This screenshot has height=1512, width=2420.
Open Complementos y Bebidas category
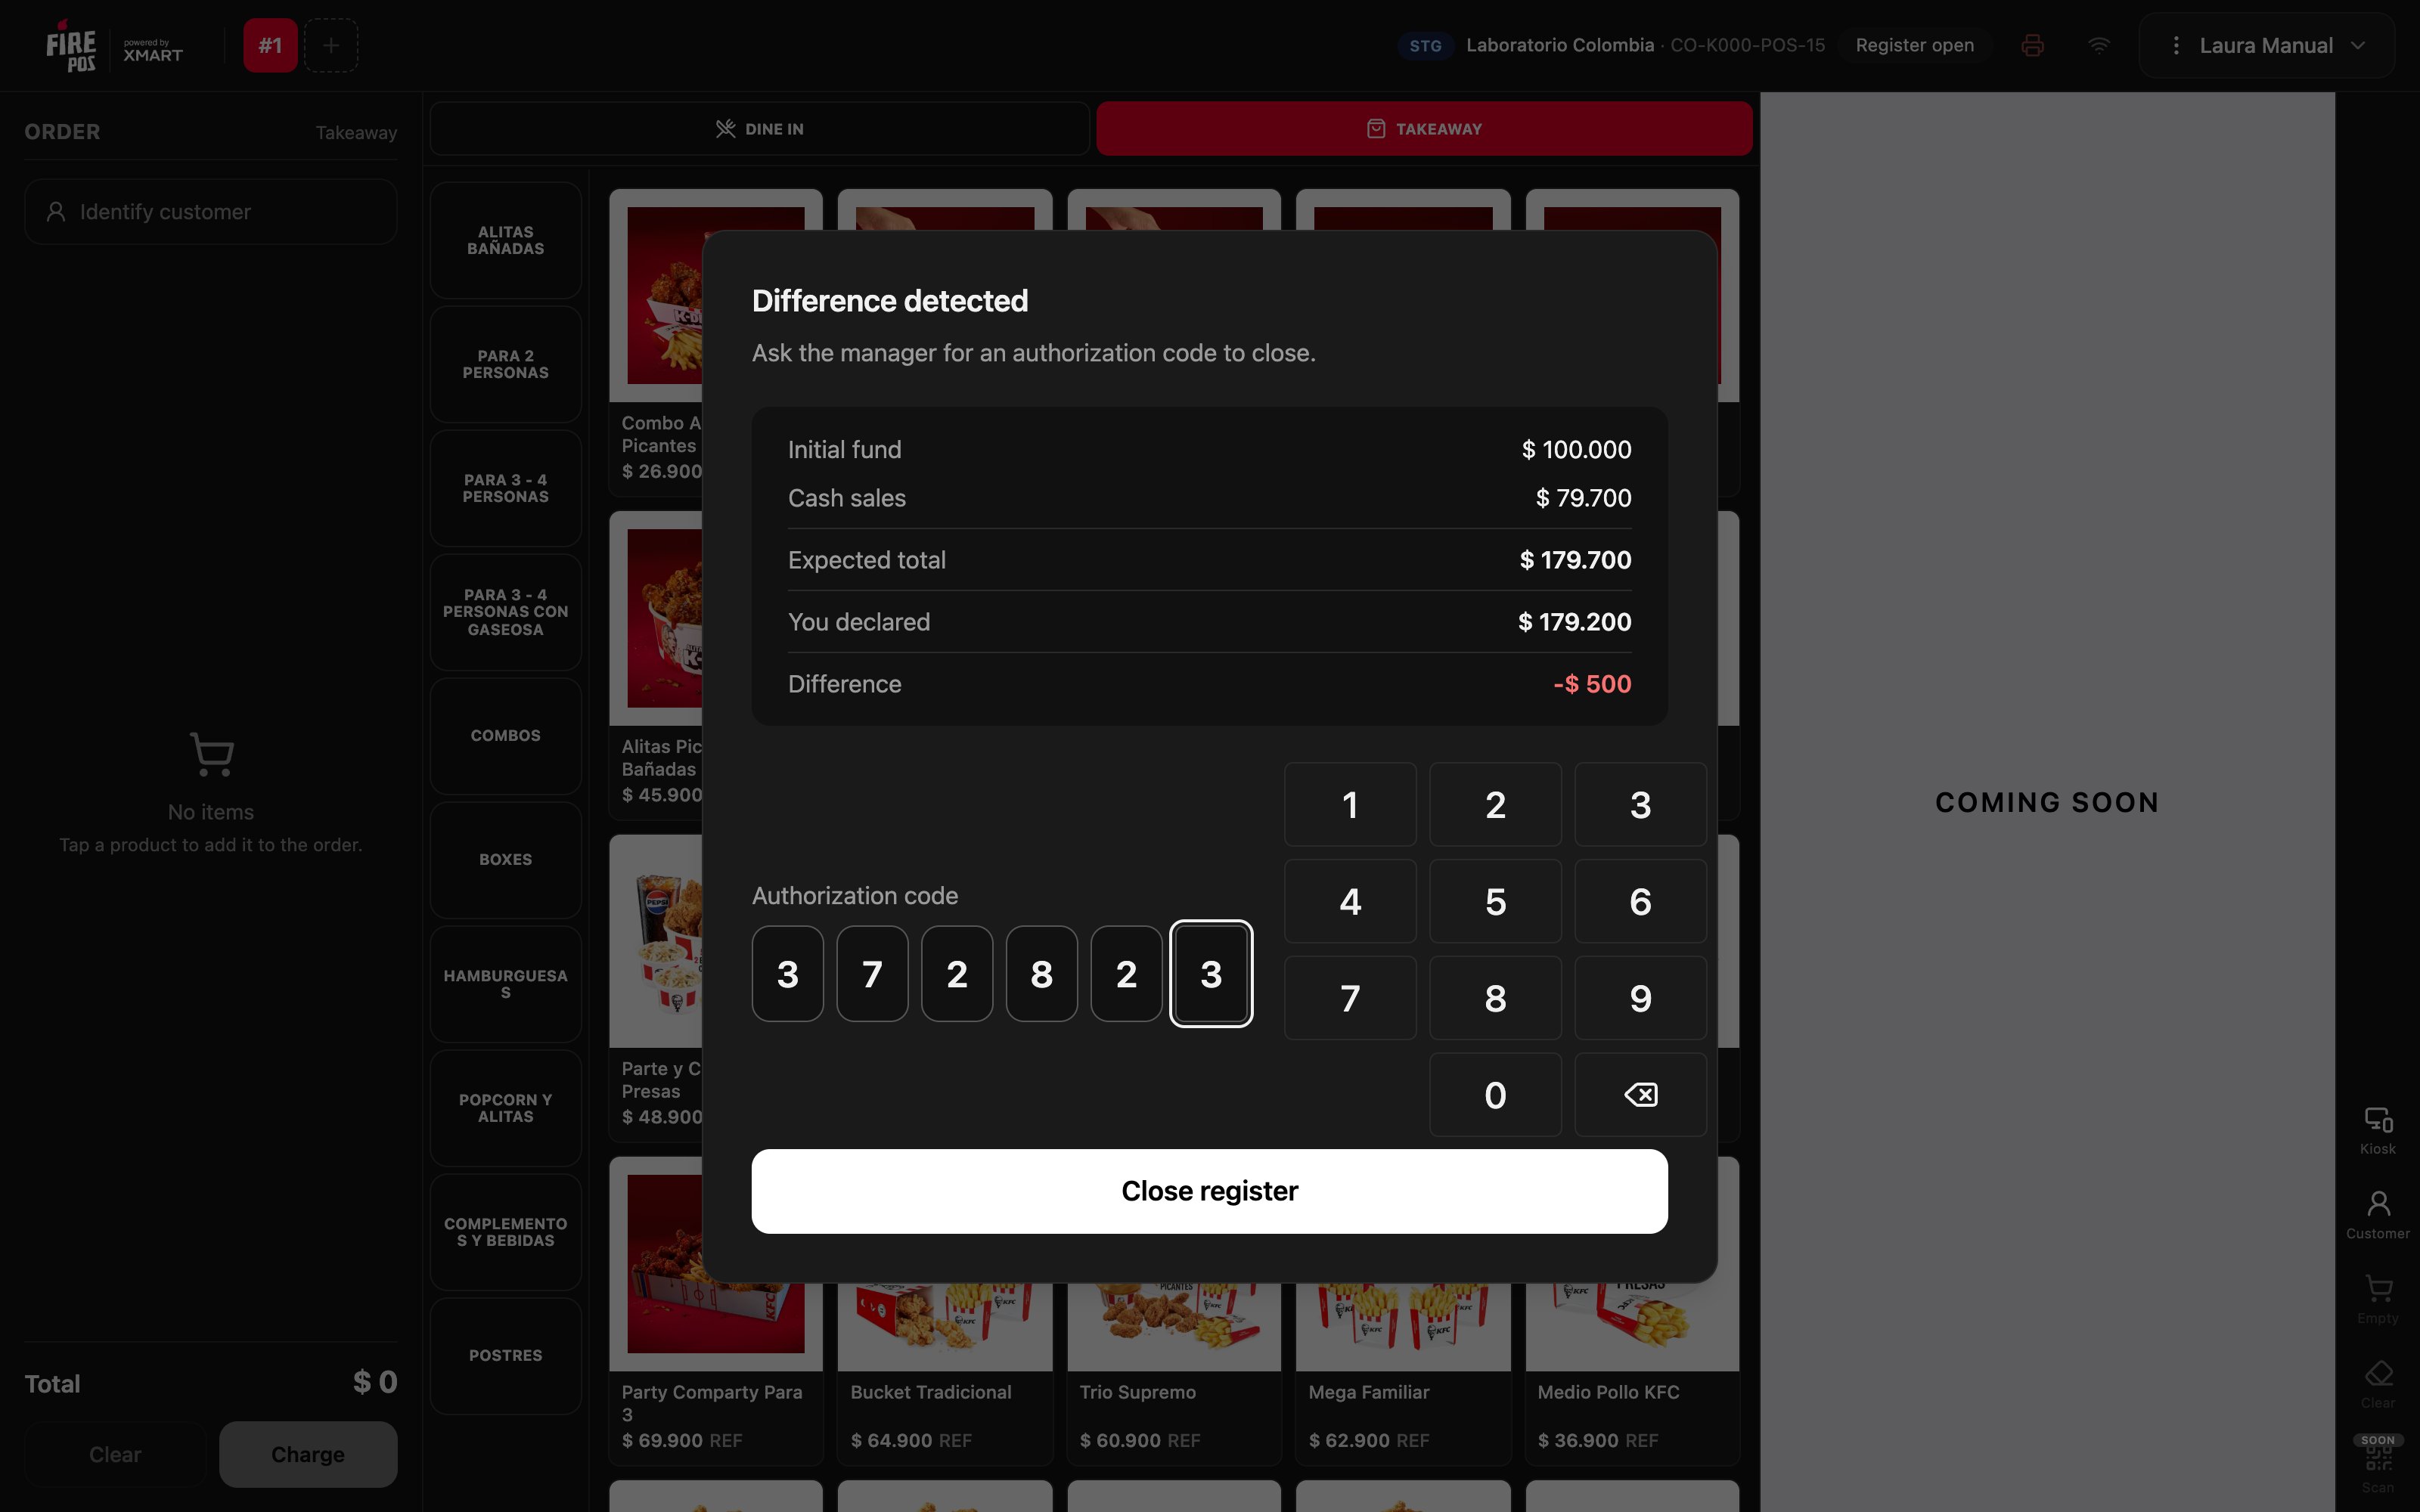[x=506, y=1232]
